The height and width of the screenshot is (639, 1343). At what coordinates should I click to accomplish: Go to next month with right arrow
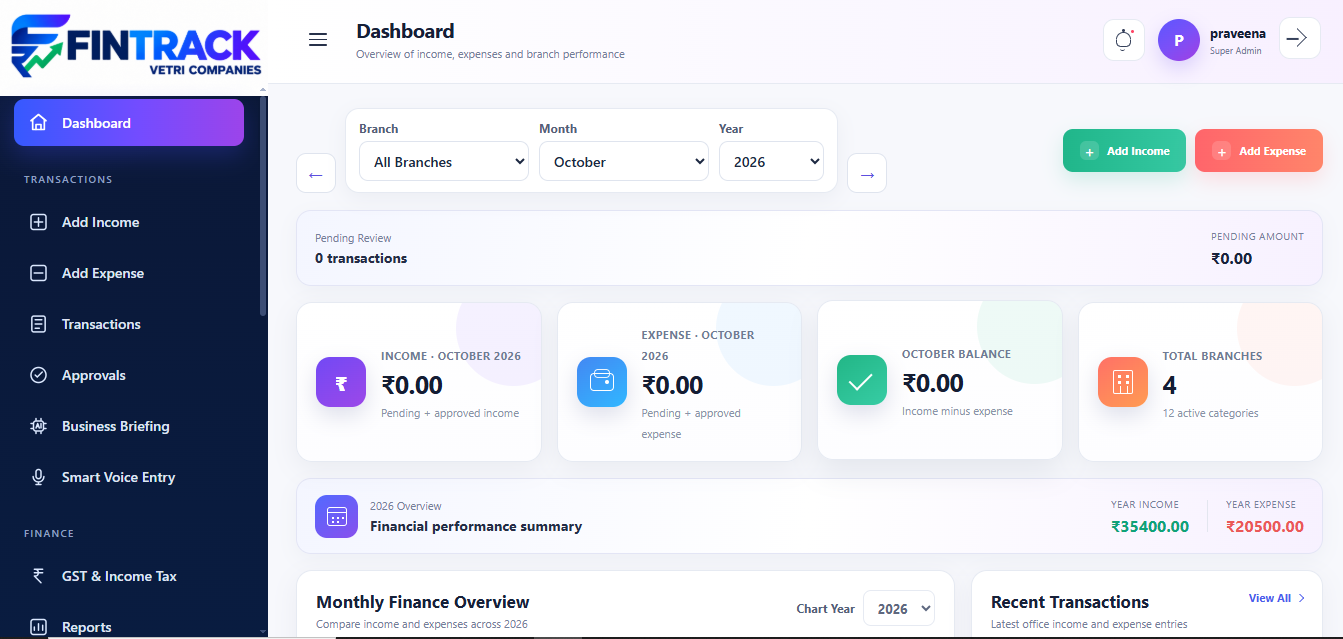(x=867, y=173)
